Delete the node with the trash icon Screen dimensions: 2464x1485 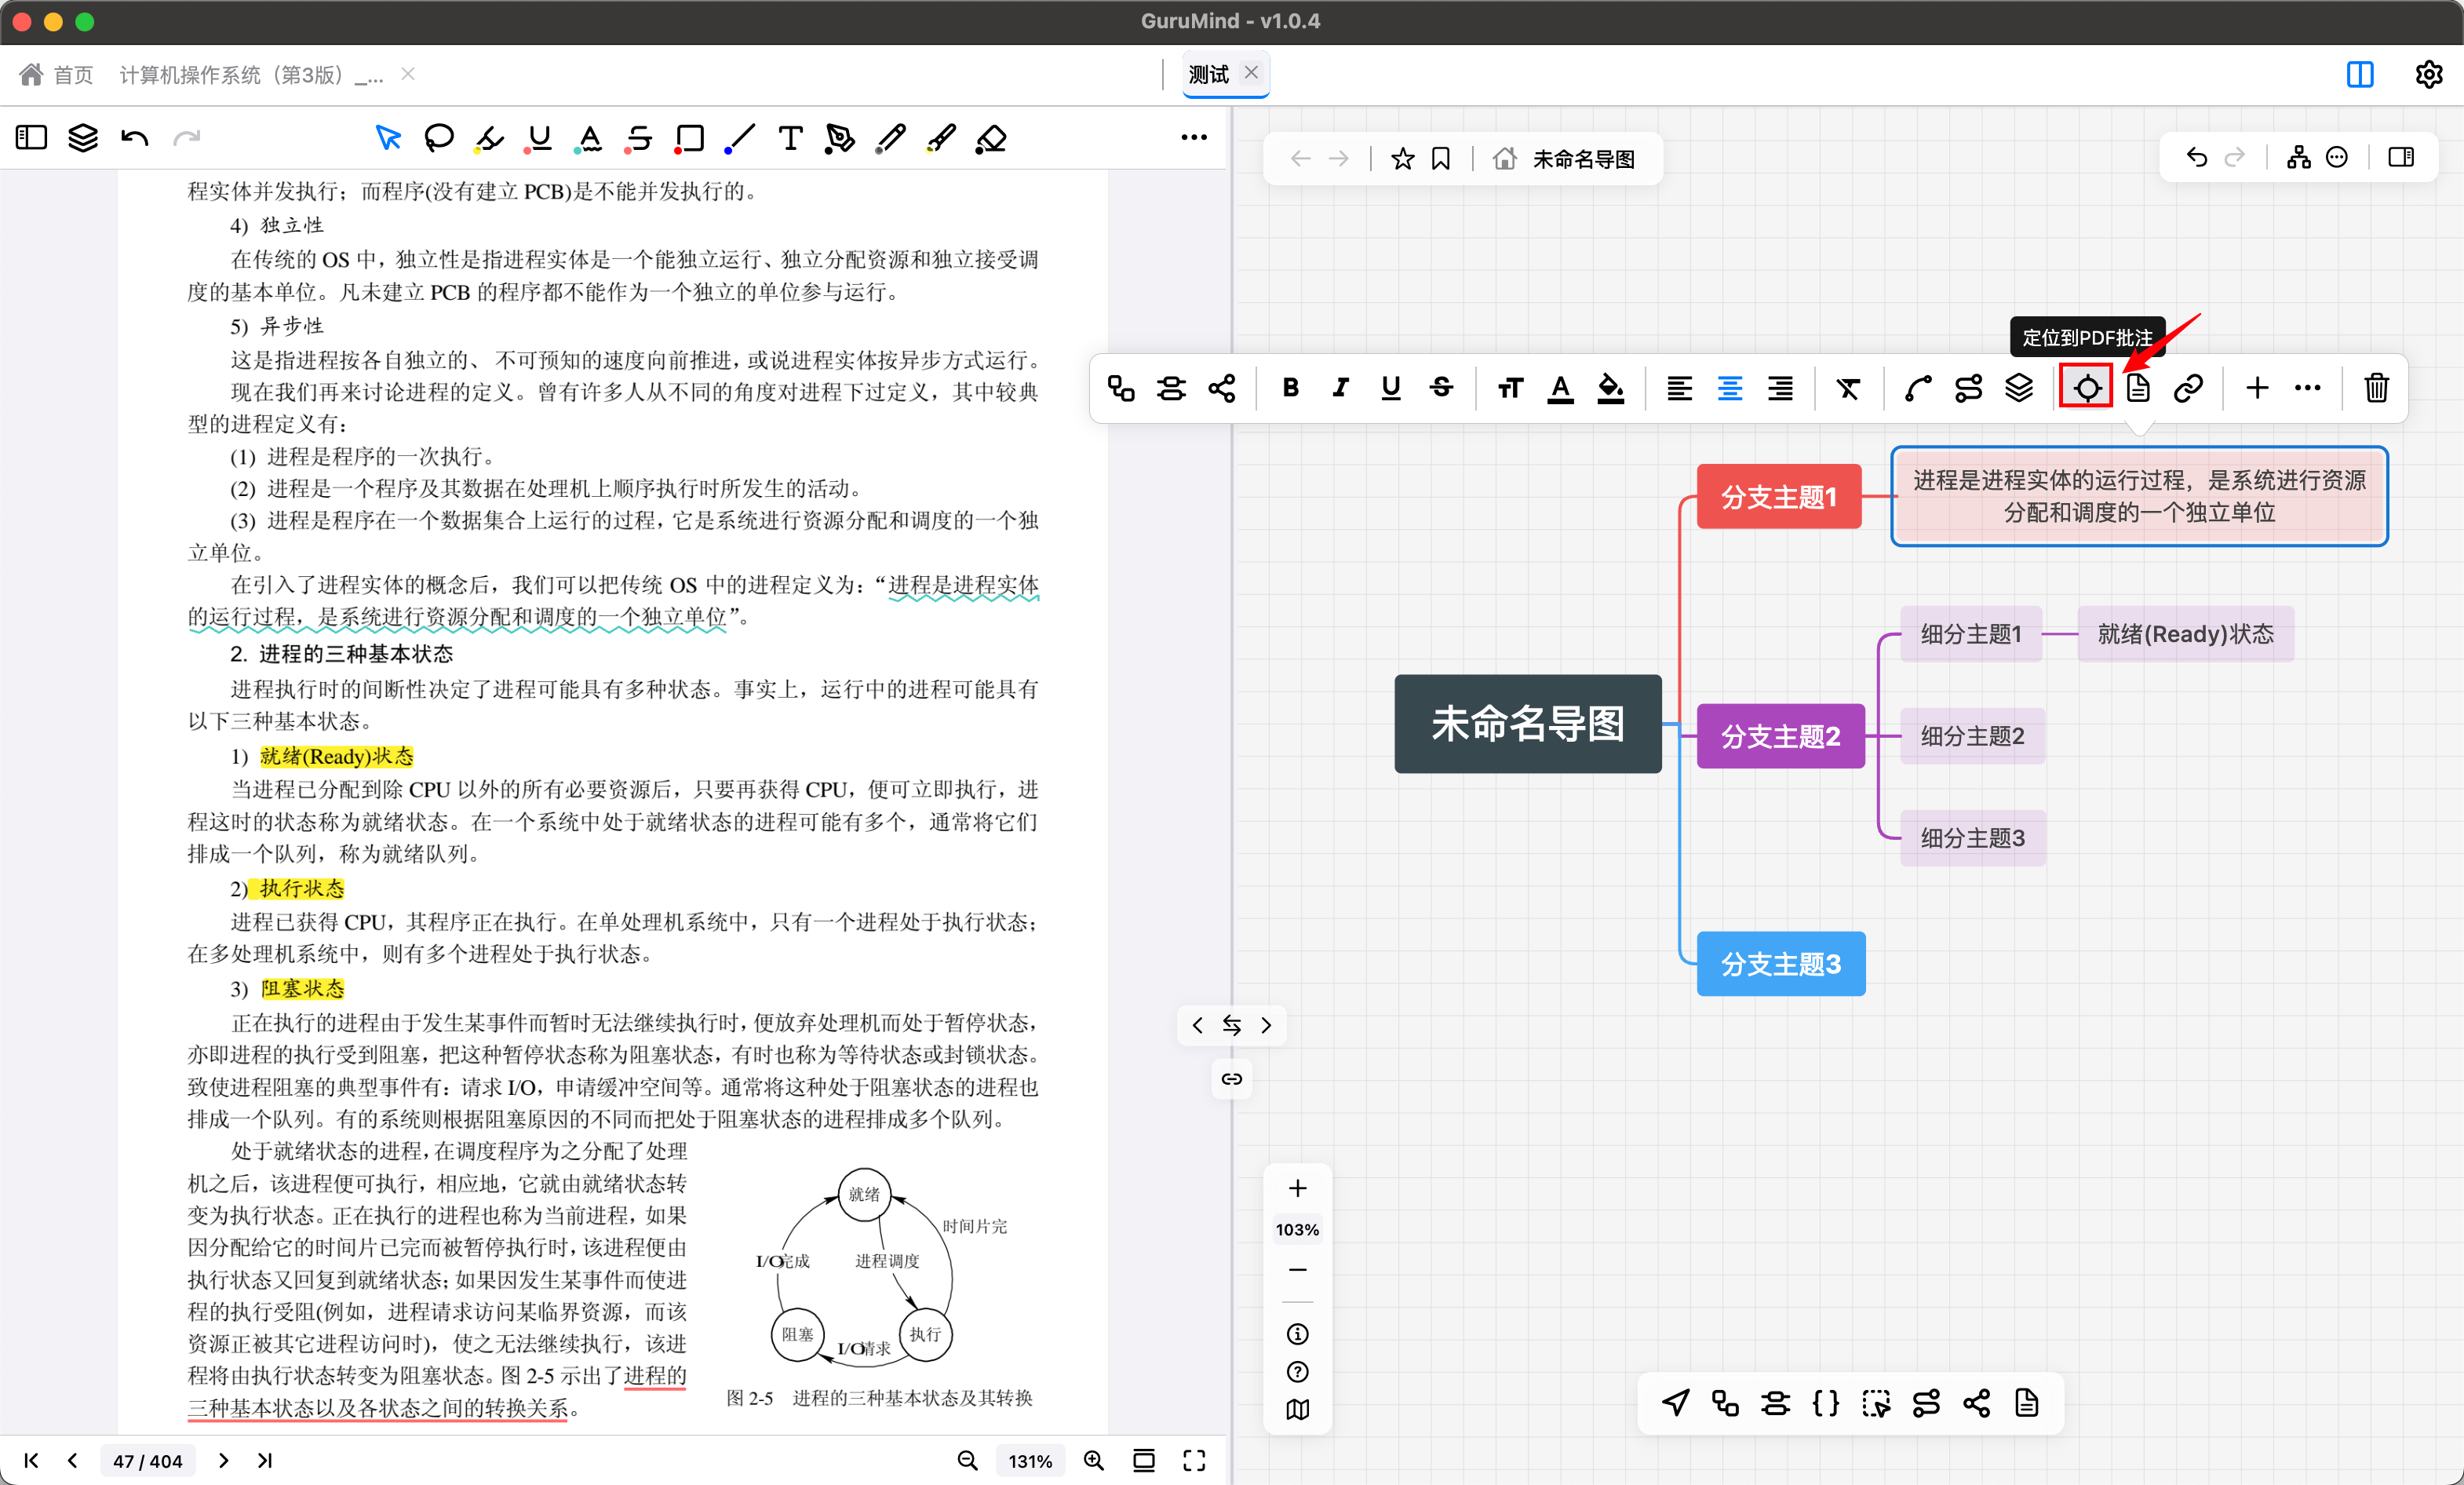[2377, 388]
